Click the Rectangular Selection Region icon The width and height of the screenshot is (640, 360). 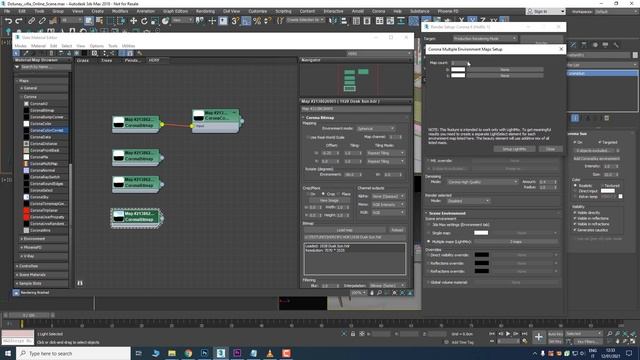coord(111,21)
